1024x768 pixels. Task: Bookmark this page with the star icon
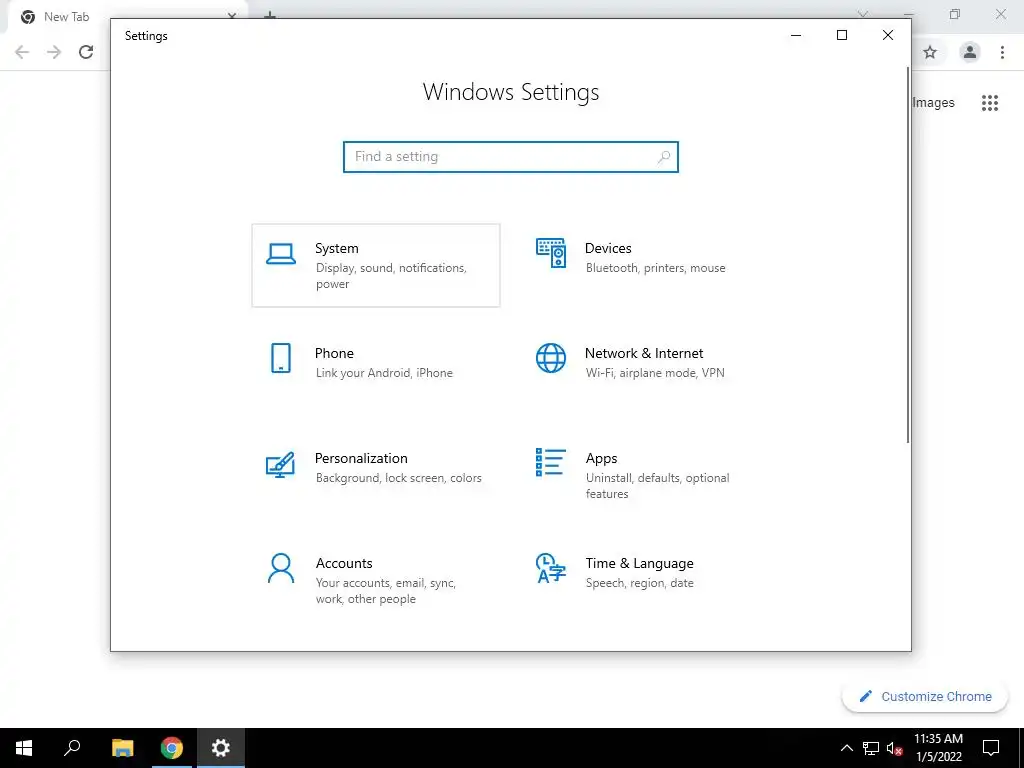click(x=931, y=52)
